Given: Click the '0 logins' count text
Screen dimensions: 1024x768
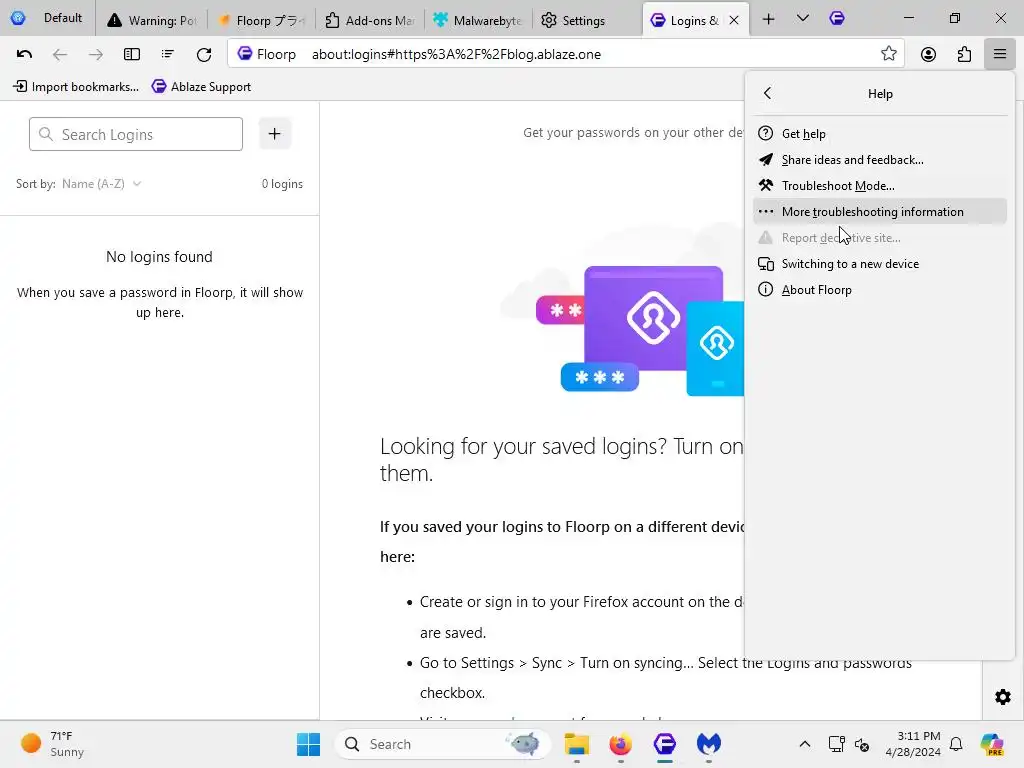Looking at the screenshot, I should [282, 184].
